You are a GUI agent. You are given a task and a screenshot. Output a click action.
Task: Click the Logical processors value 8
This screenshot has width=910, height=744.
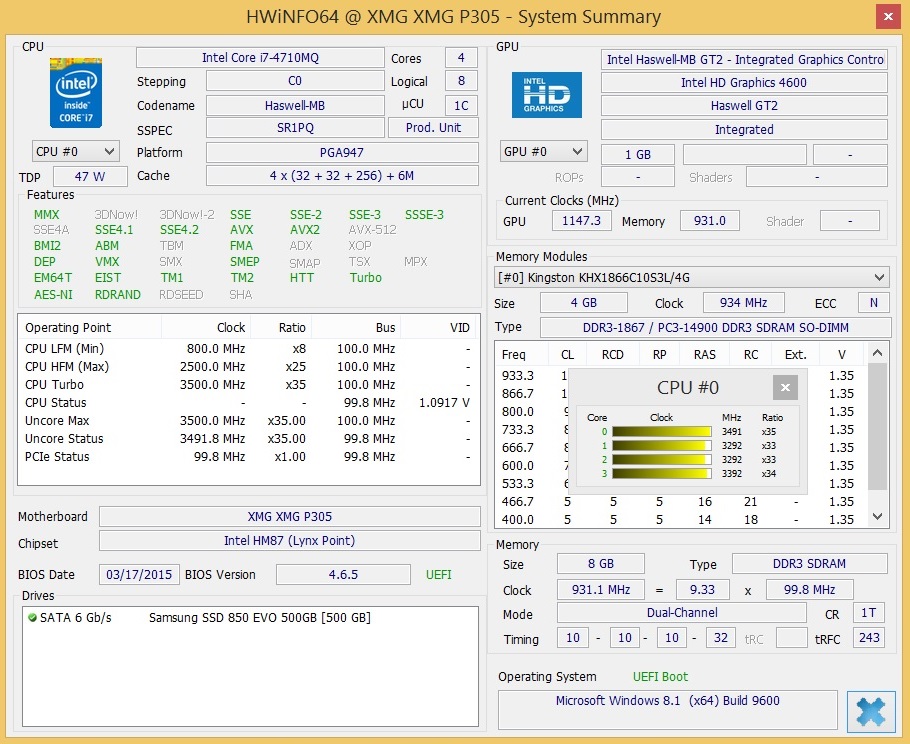point(461,81)
